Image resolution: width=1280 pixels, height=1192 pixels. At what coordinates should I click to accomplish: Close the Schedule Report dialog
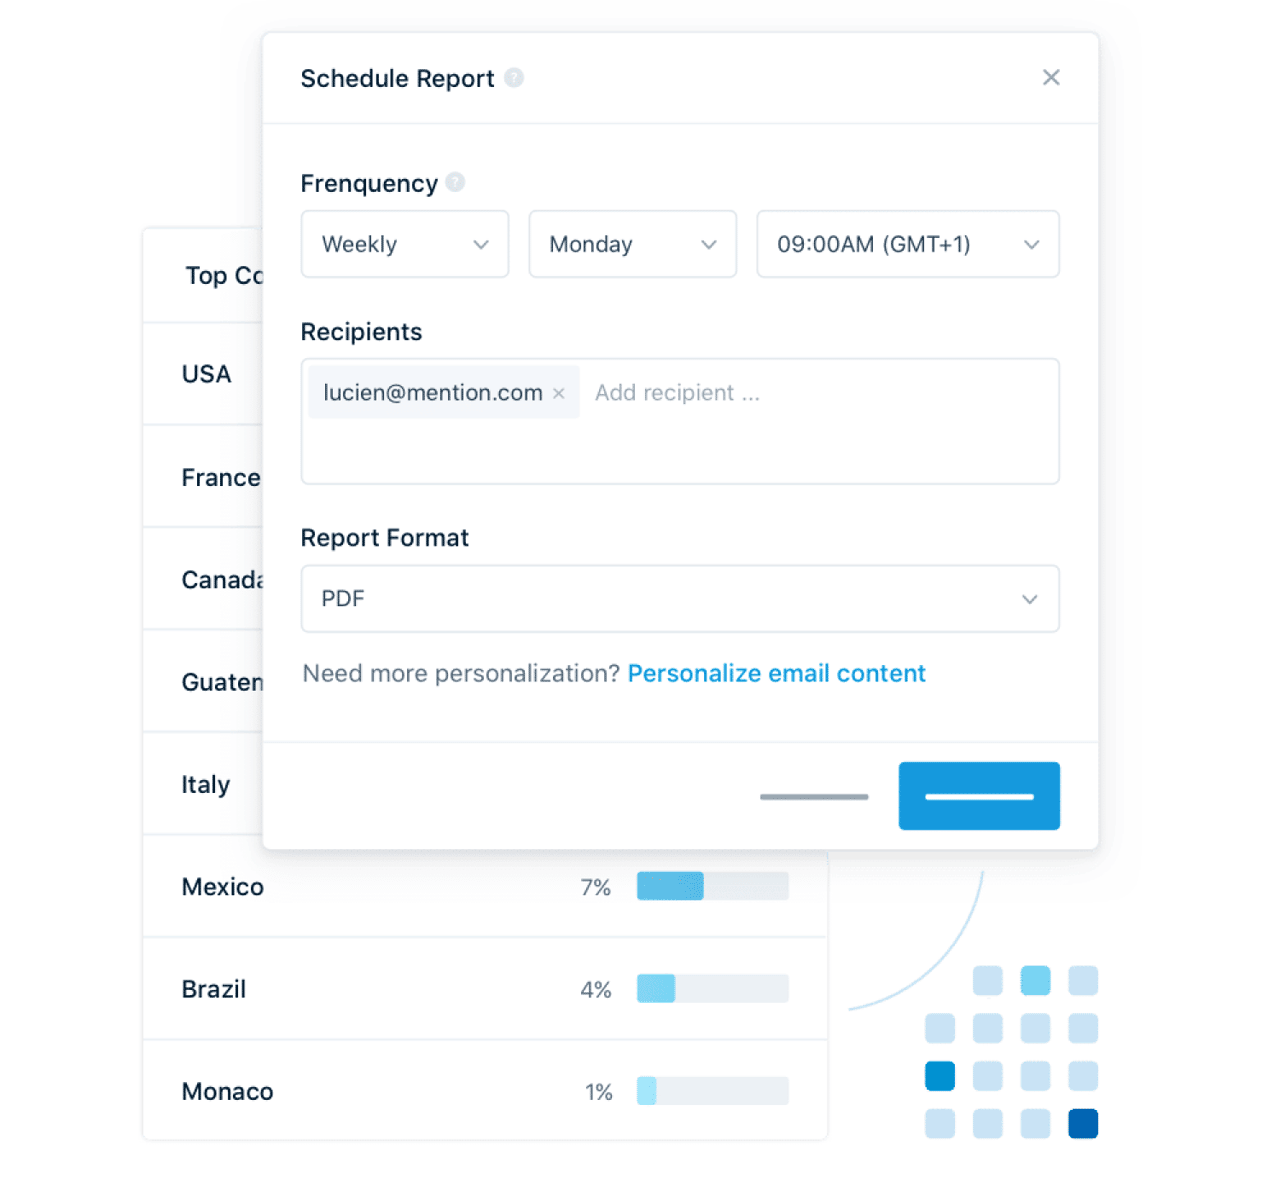pyautogui.click(x=1050, y=78)
